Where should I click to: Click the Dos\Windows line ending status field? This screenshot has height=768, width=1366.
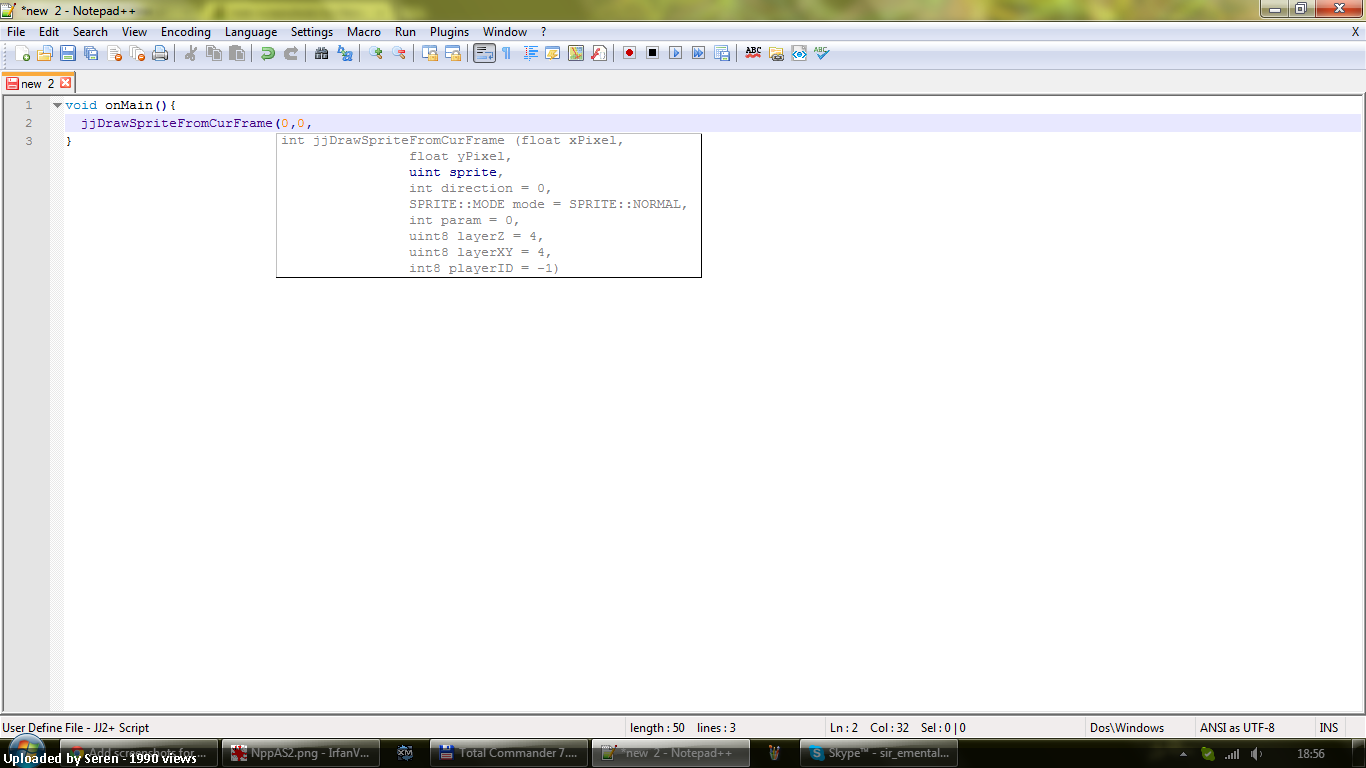[1127, 728]
